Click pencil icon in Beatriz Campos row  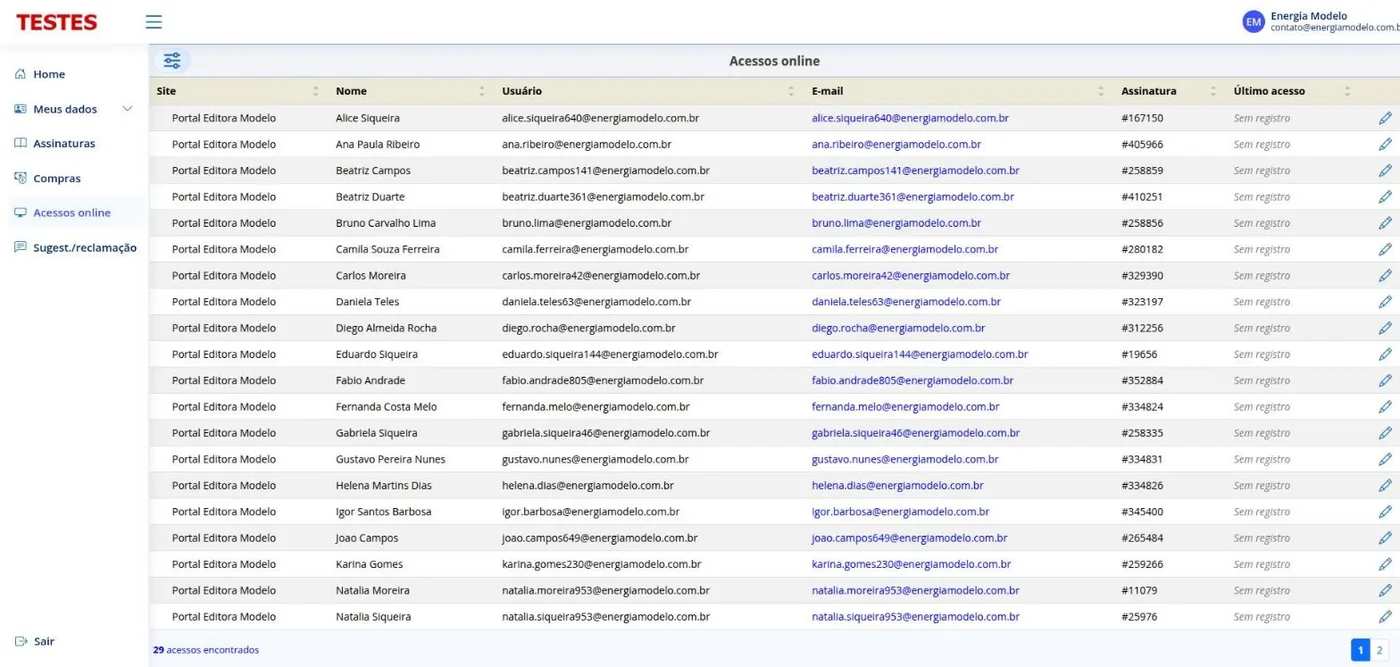point(1385,170)
